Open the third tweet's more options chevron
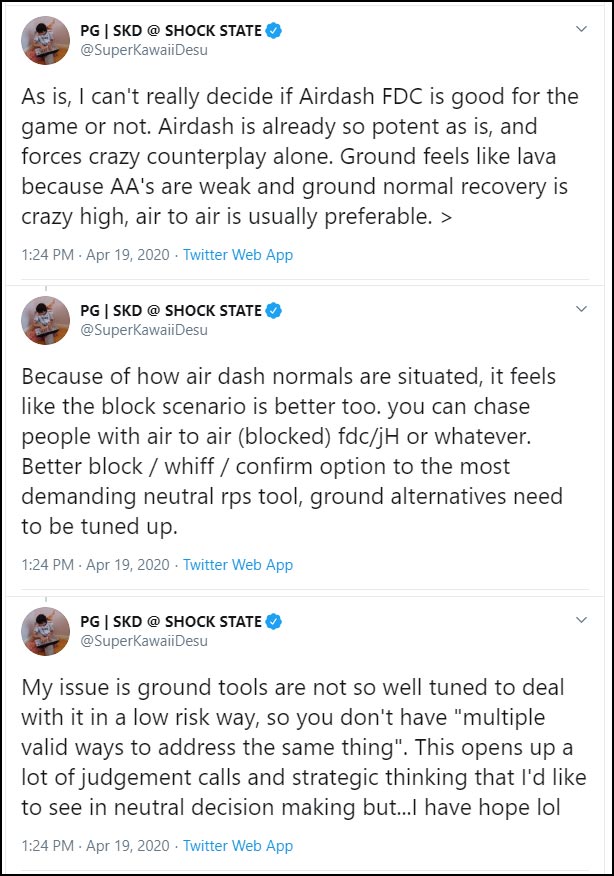614x876 pixels. (582, 621)
